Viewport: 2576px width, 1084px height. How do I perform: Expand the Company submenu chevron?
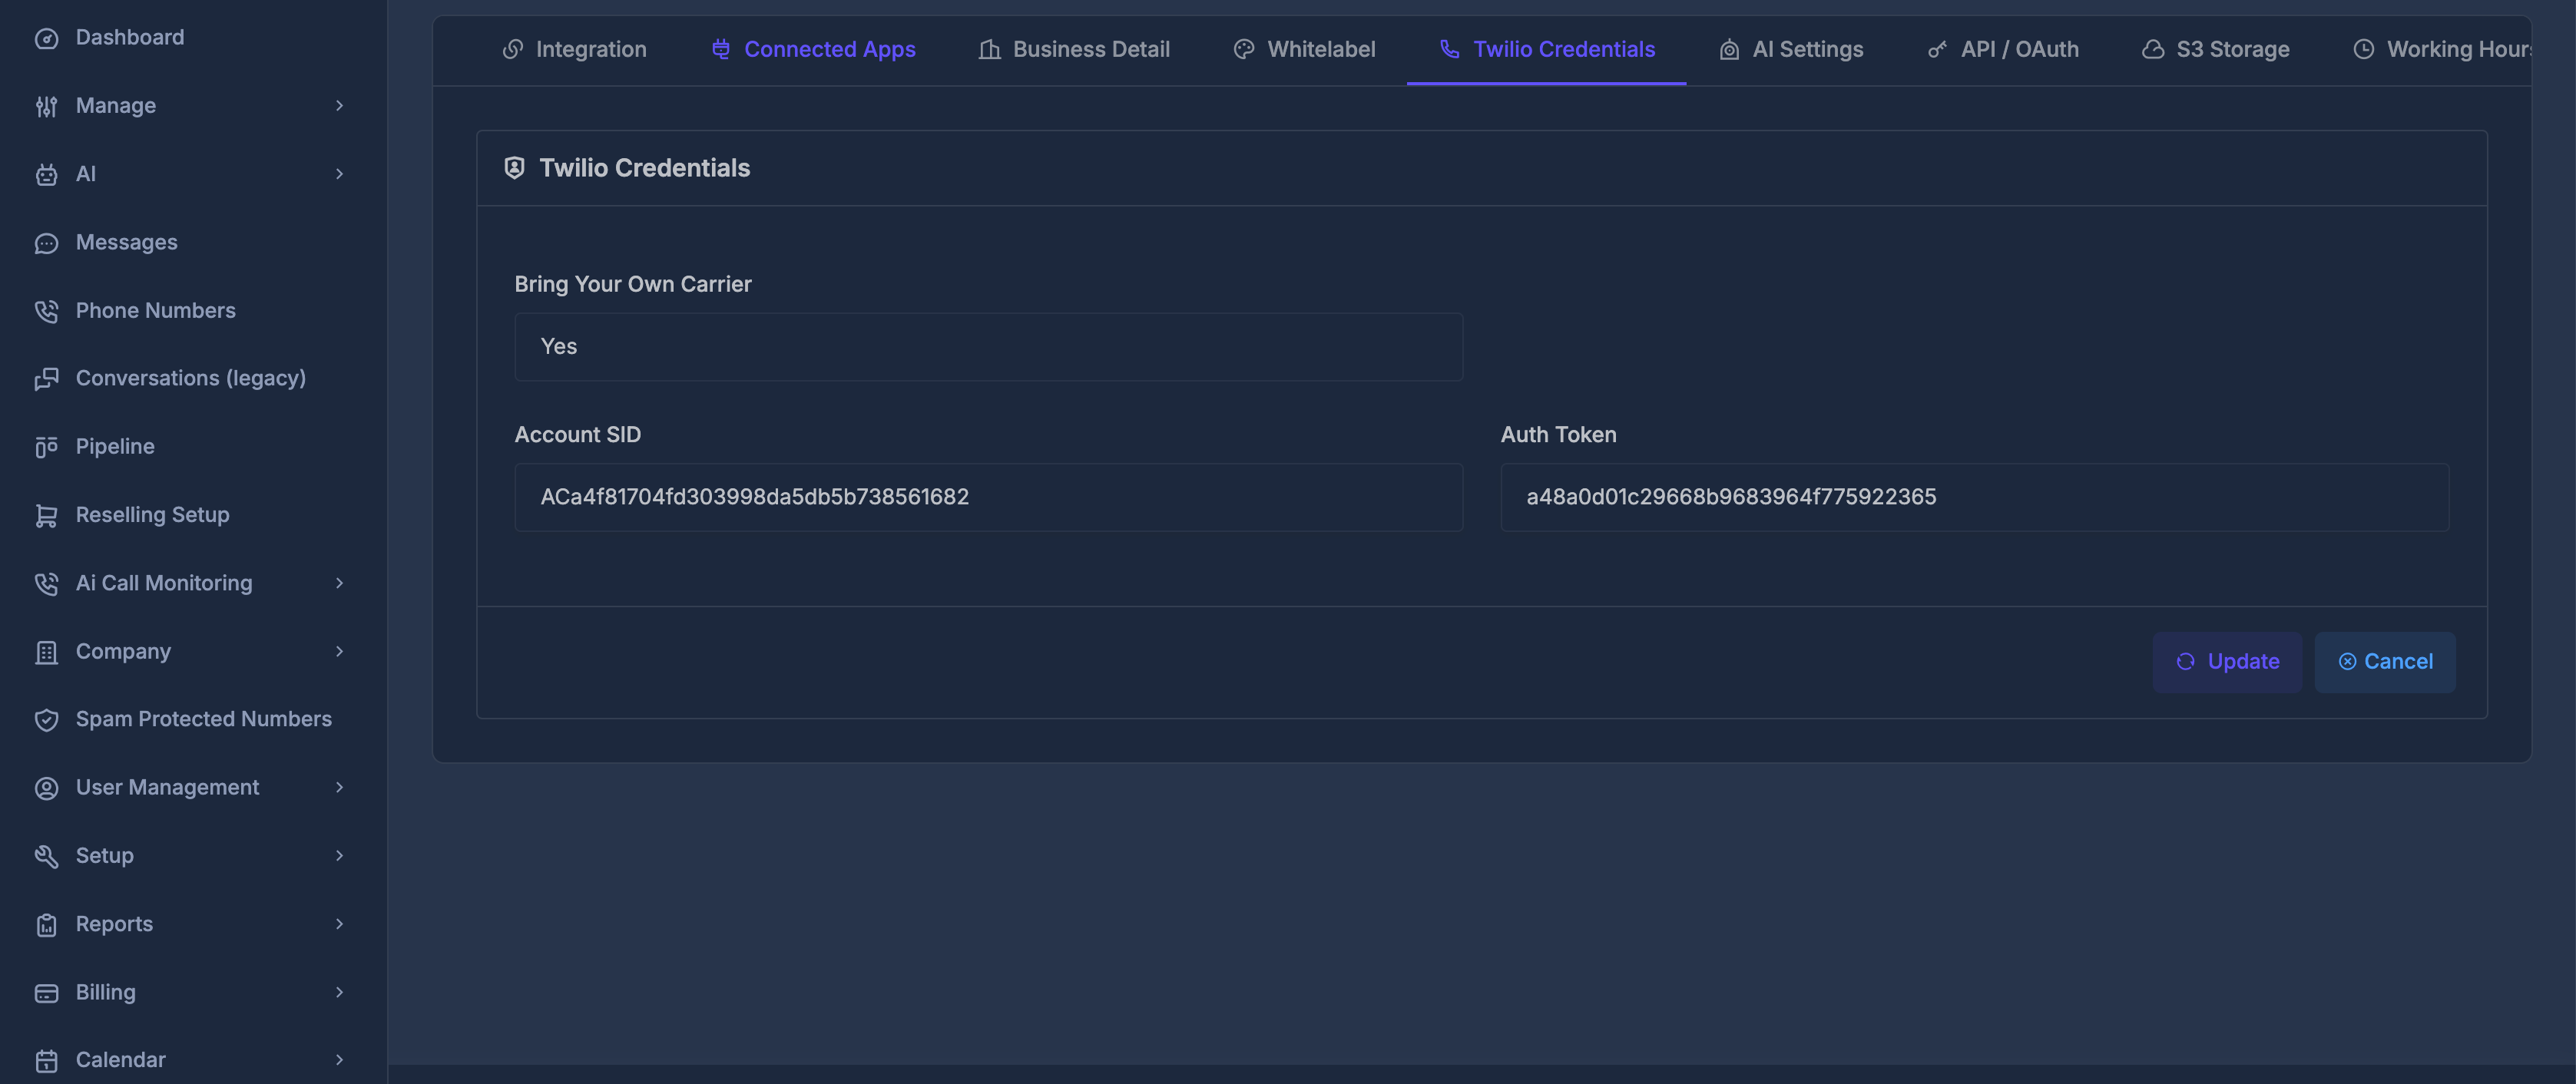pos(340,652)
